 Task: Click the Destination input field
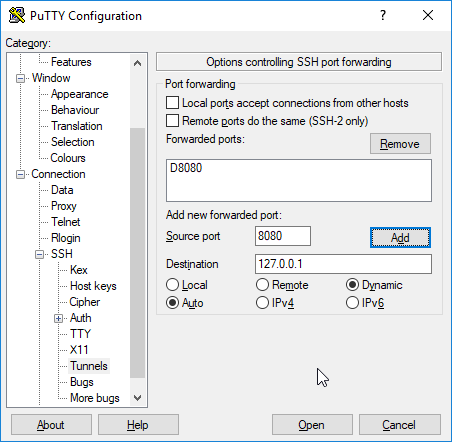343,264
